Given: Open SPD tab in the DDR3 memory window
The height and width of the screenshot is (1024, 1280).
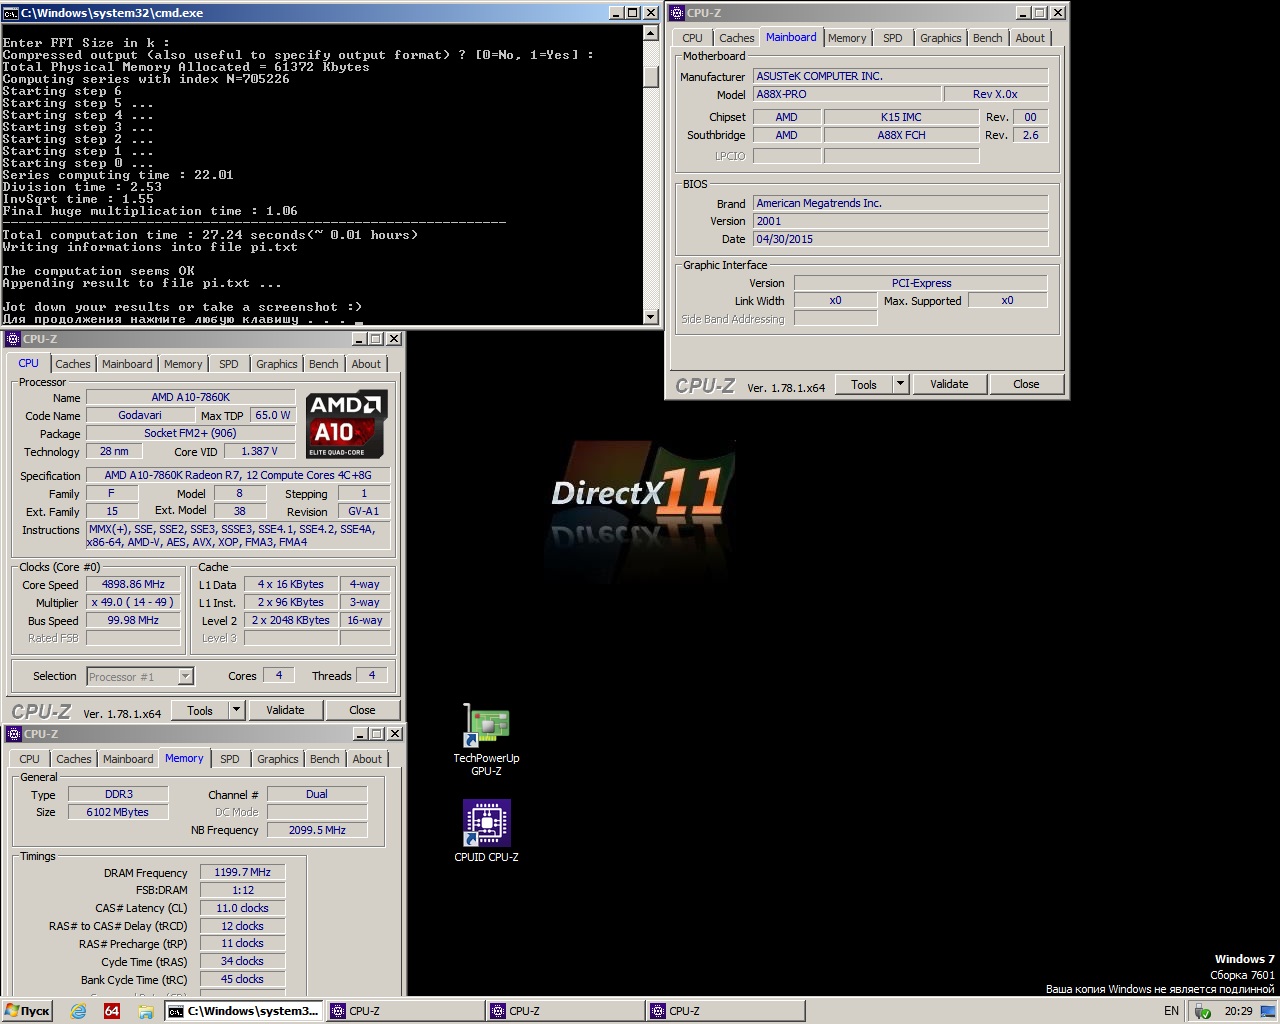Looking at the screenshot, I should click(x=230, y=759).
